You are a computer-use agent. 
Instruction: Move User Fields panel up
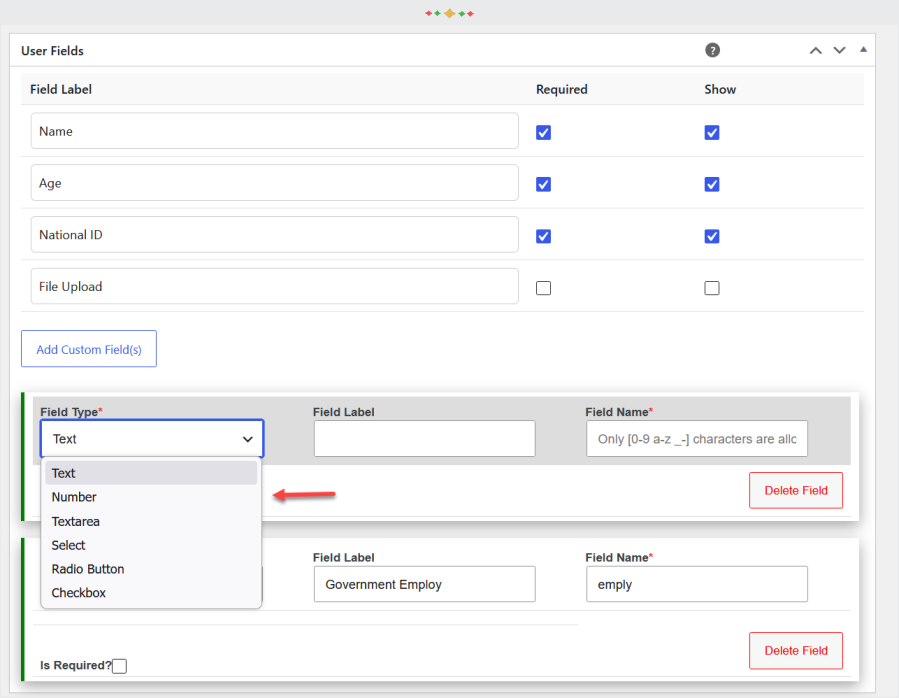(815, 50)
